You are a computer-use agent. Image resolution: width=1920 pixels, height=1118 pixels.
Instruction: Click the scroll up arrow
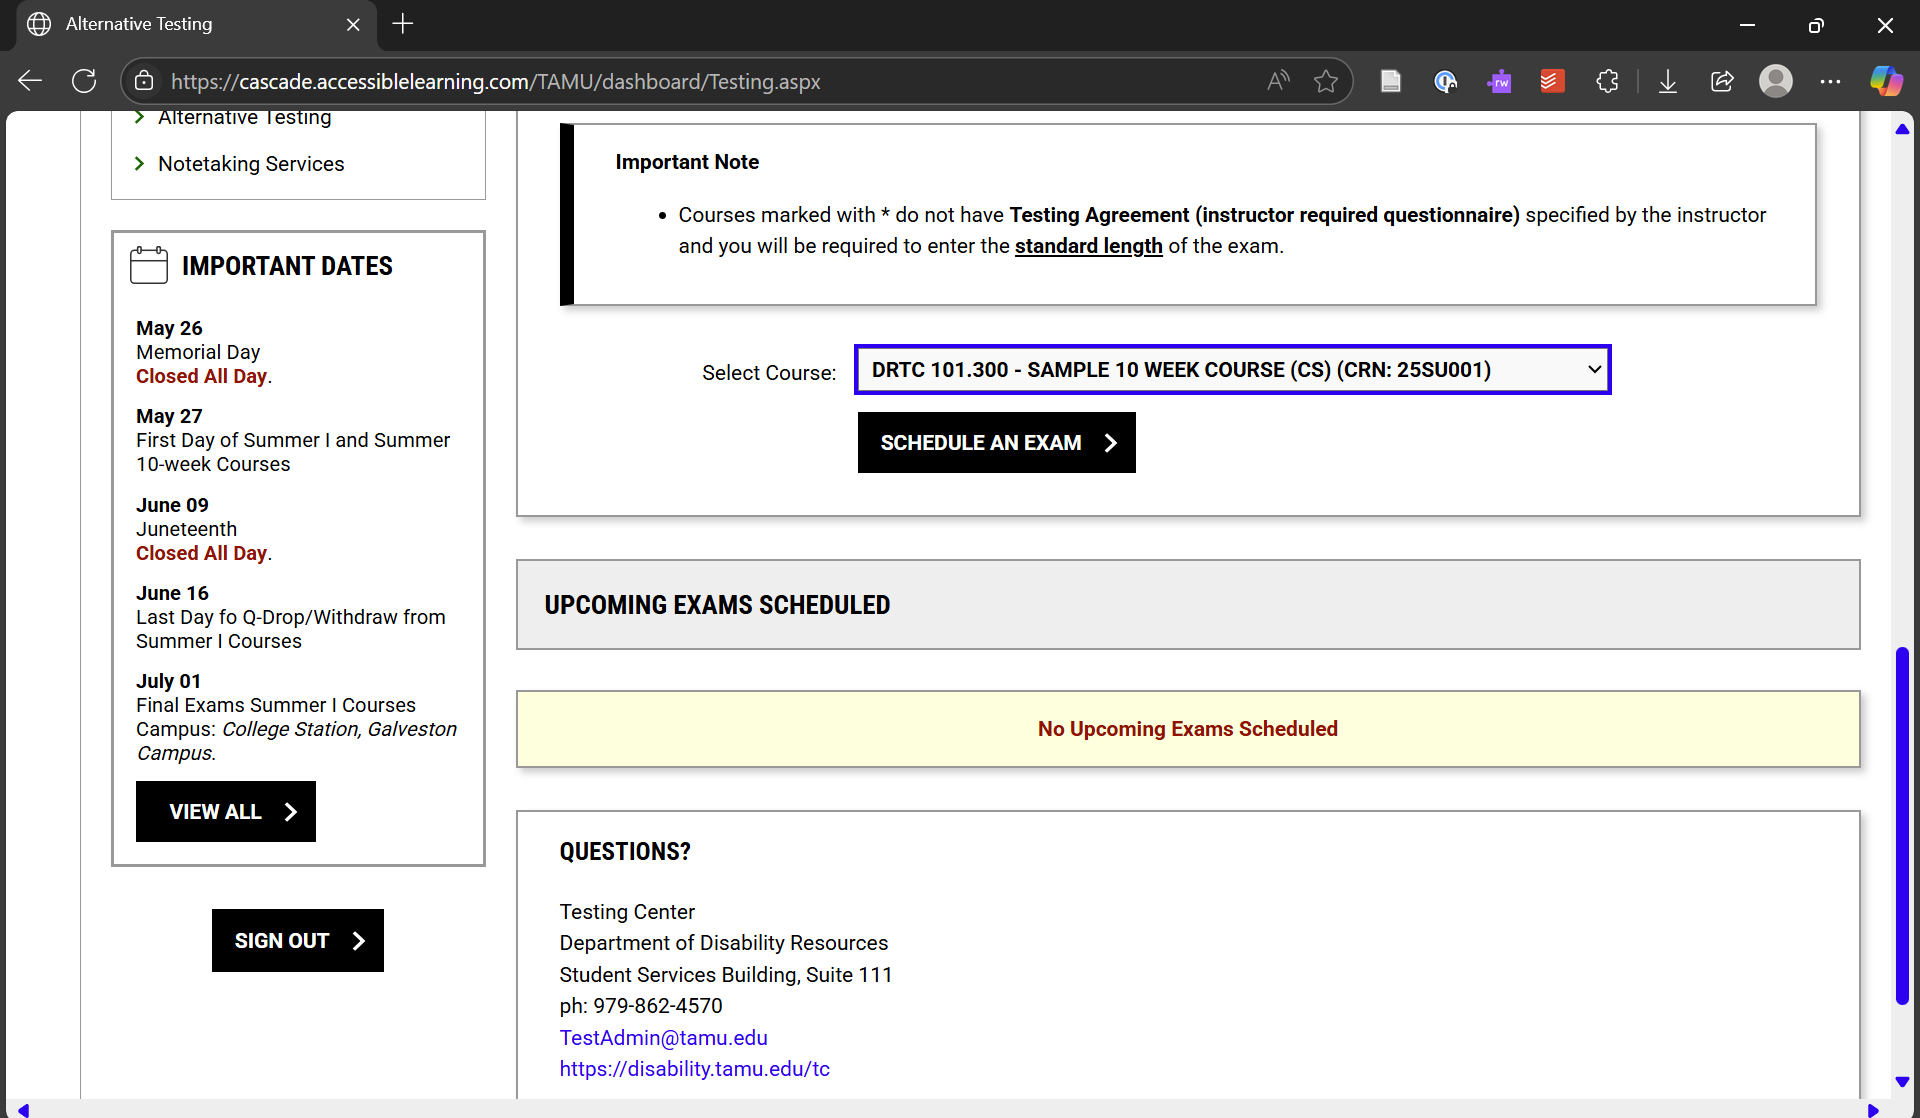coord(1902,128)
